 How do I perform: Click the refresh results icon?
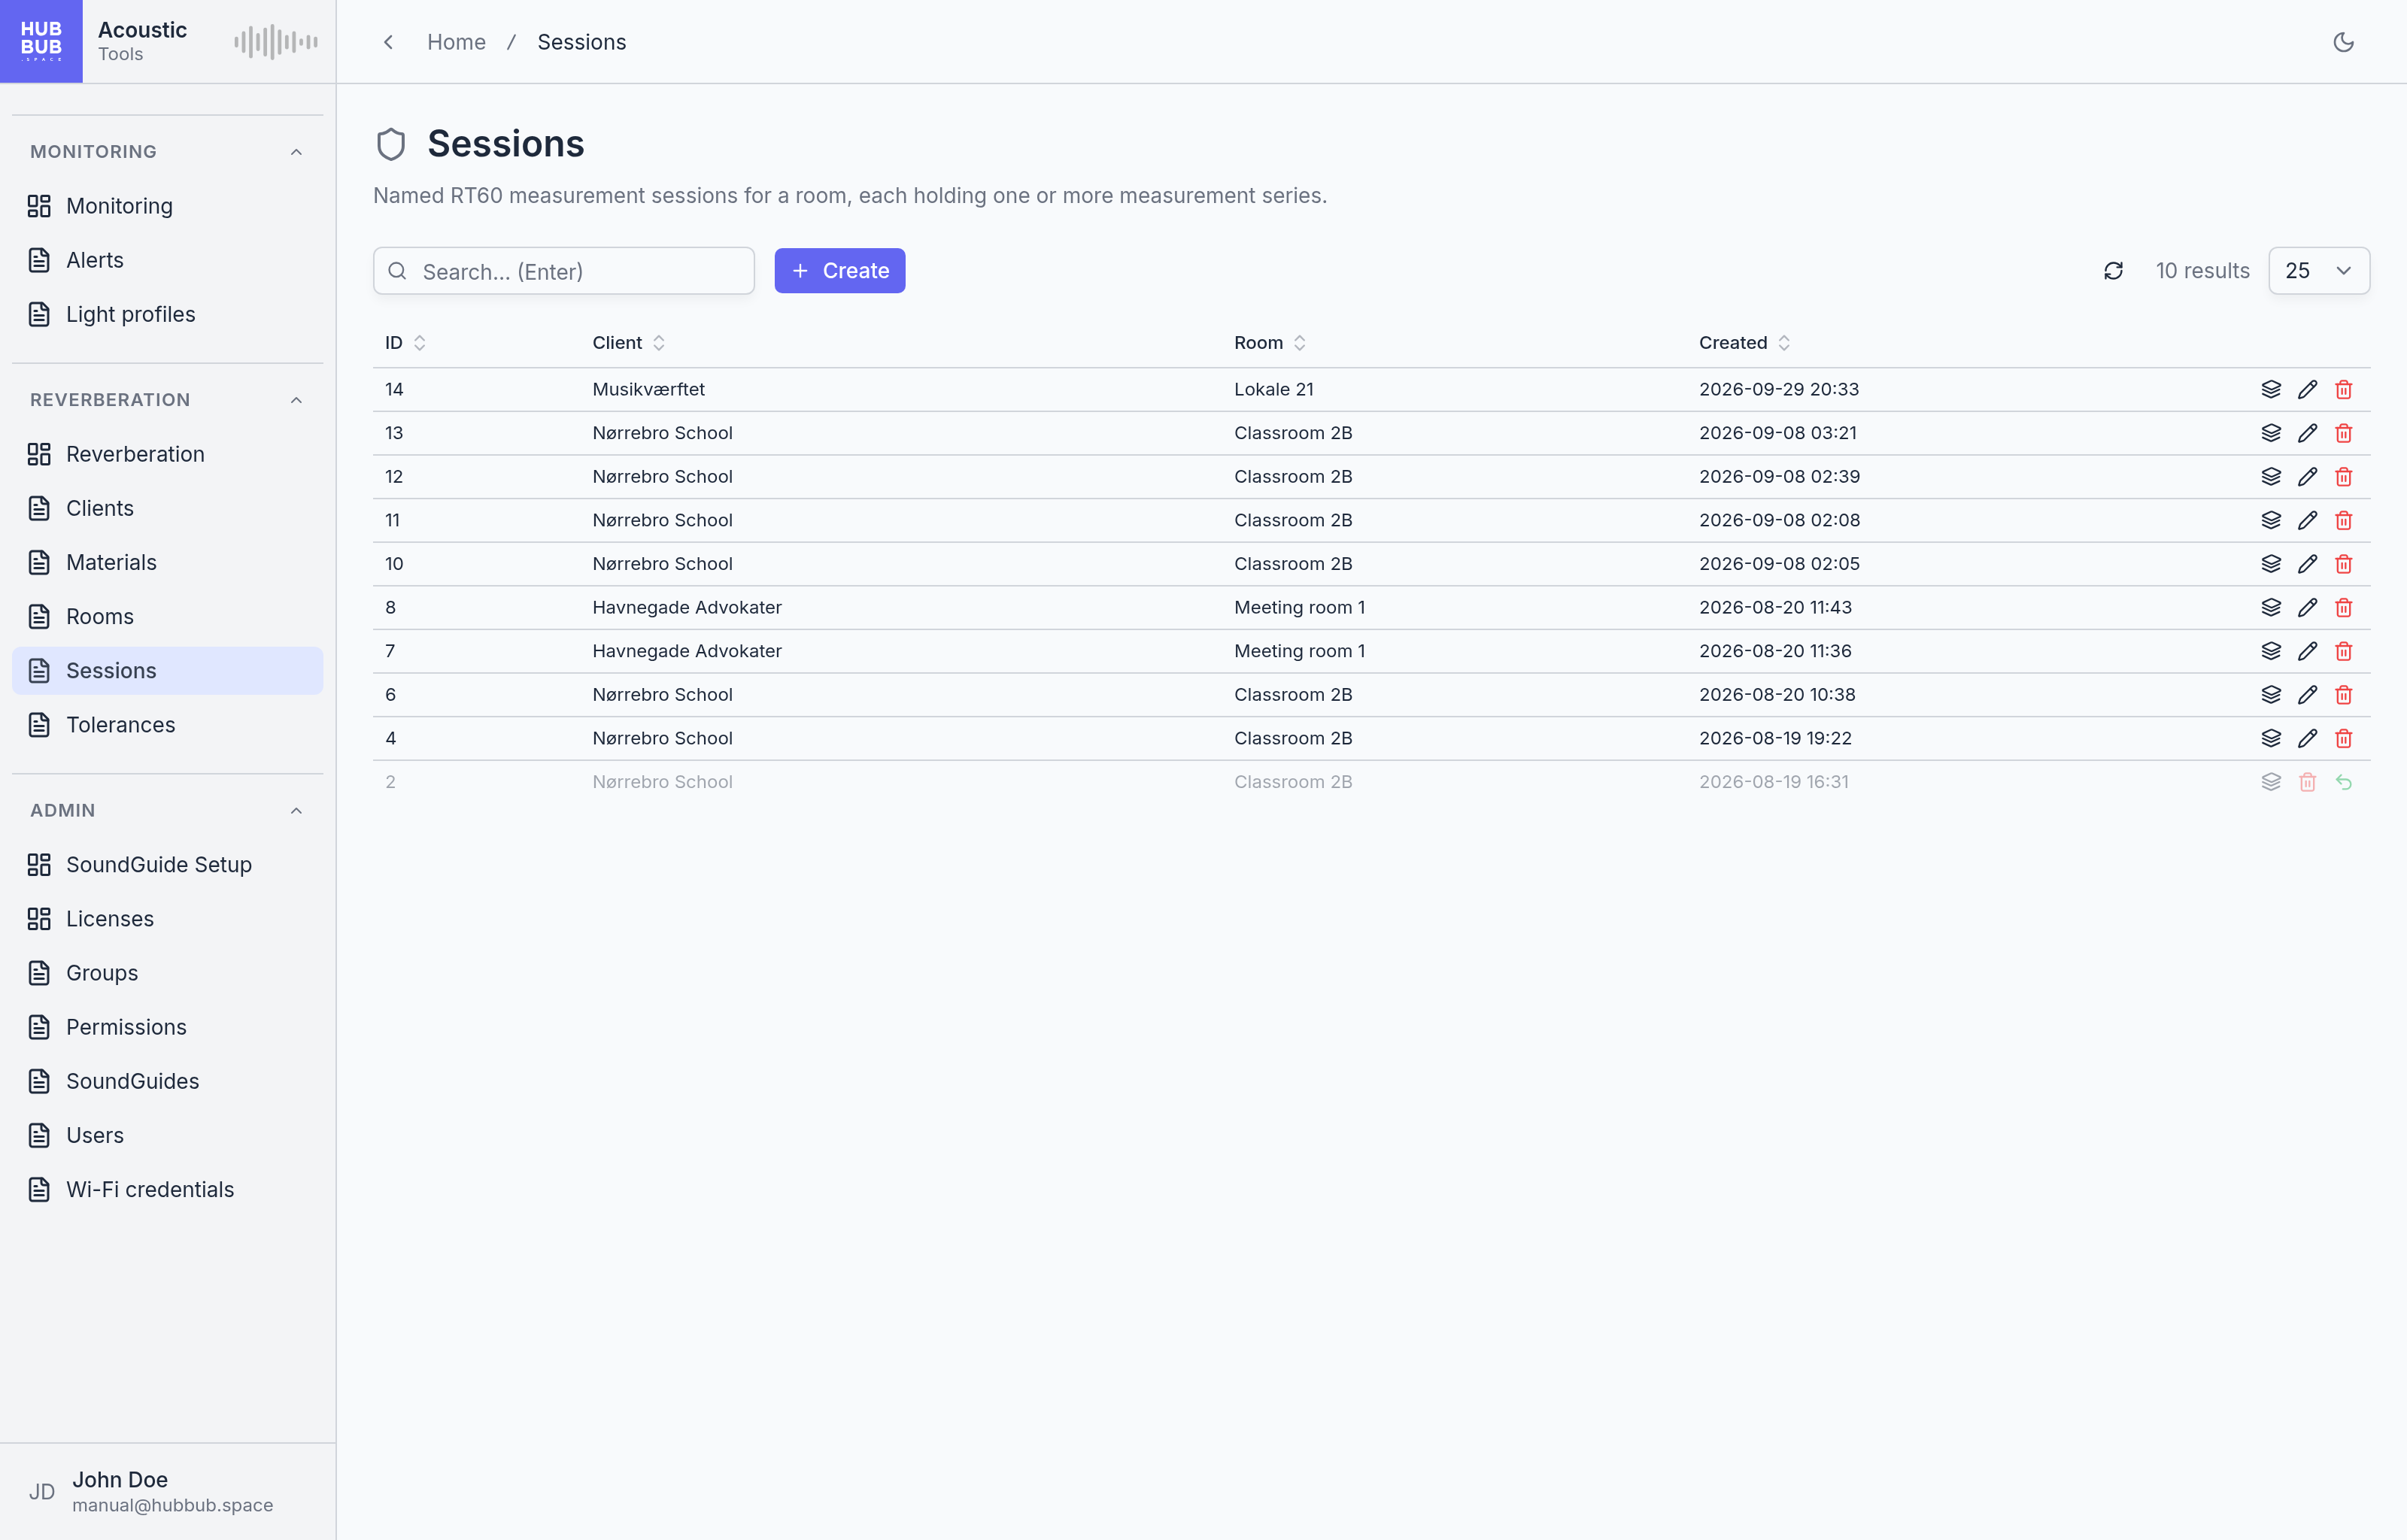[x=2113, y=271]
